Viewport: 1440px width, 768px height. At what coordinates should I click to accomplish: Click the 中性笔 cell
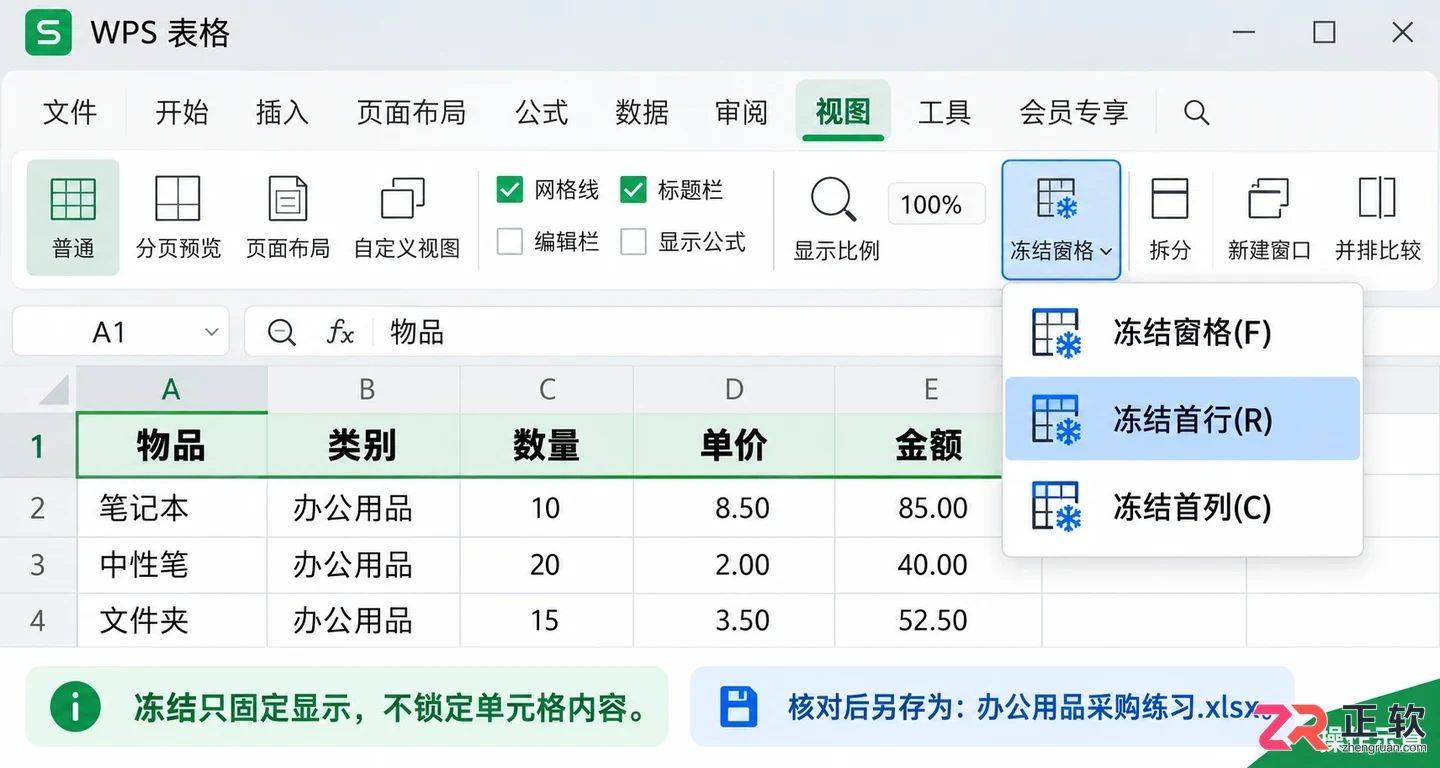172,565
